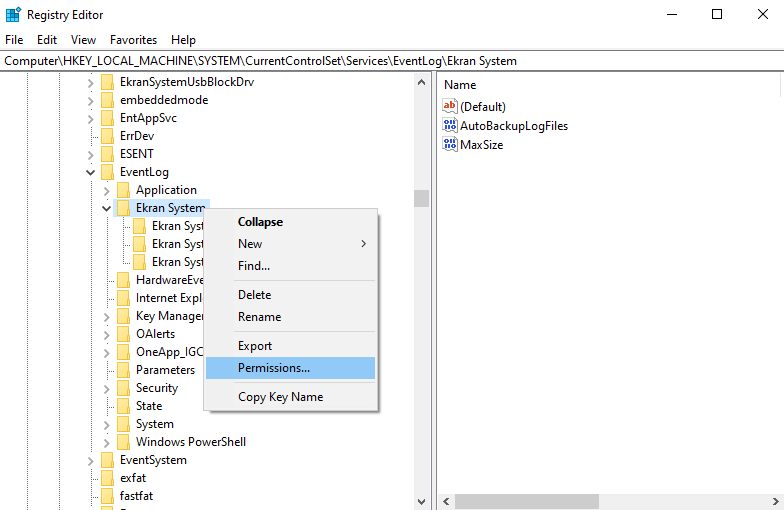Expand the Security key chevron

(x=107, y=388)
